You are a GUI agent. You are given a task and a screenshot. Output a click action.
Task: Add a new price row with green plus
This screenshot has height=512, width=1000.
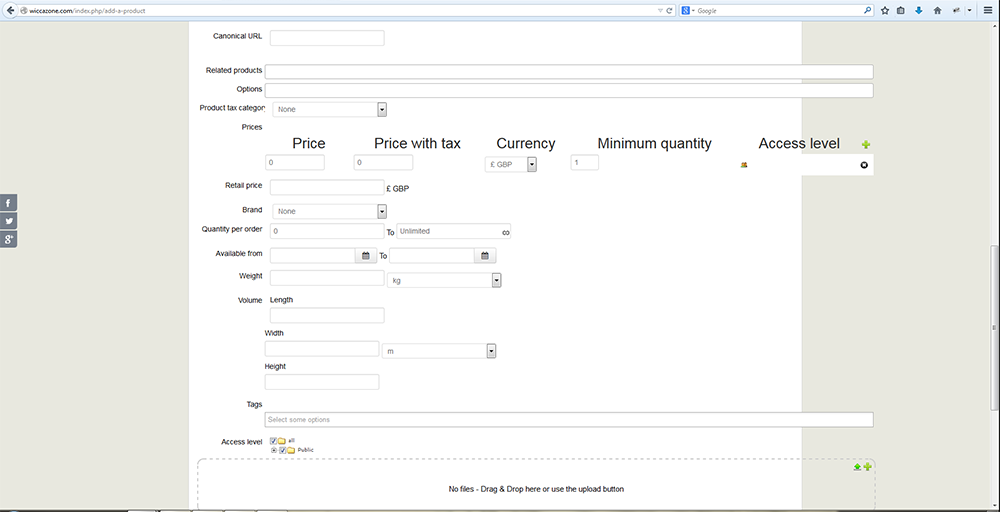point(866,145)
